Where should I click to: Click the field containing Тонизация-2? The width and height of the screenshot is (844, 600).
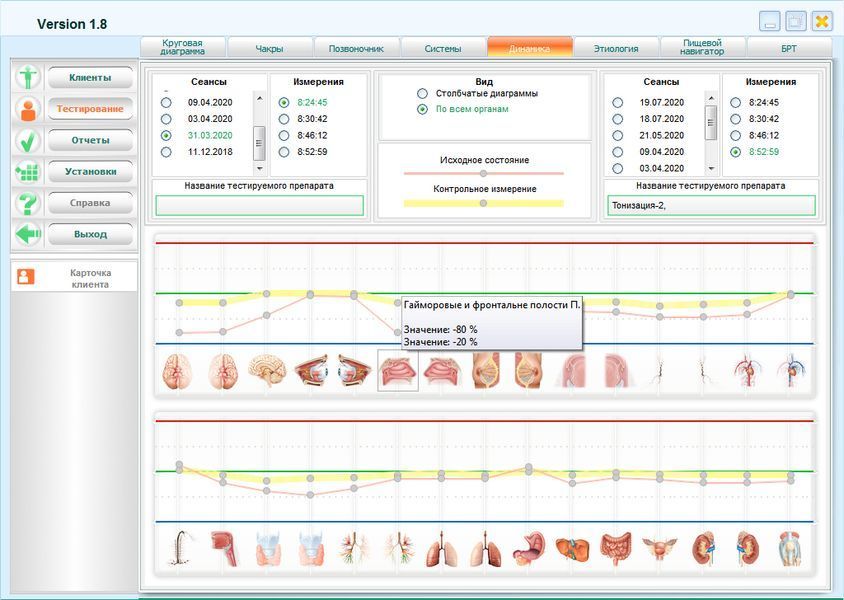711,206
